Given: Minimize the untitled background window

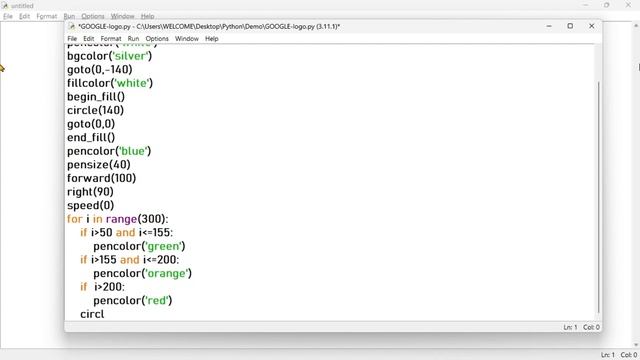Looking at the screenshot, I should pos(586,5).
